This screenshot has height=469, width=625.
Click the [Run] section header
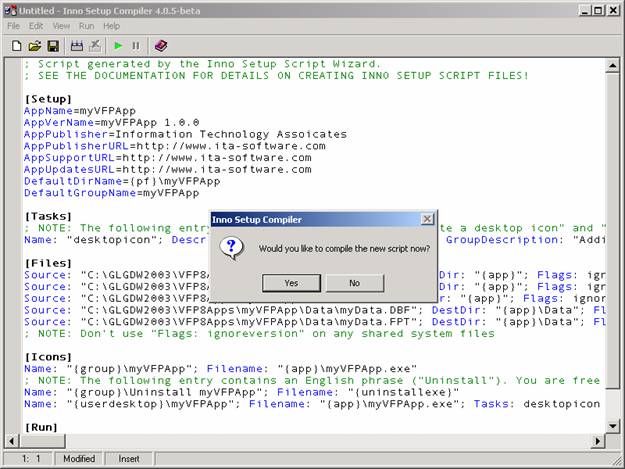pyautogui.click(x=41, y=427)
